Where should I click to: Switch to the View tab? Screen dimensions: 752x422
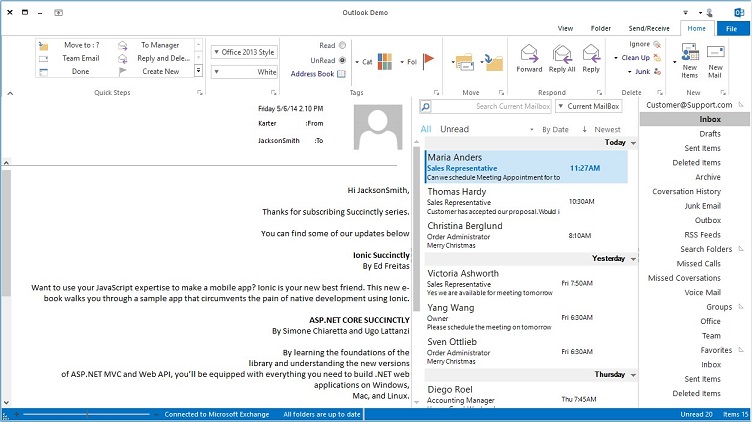pyautogui.click(x=565, y=29)
